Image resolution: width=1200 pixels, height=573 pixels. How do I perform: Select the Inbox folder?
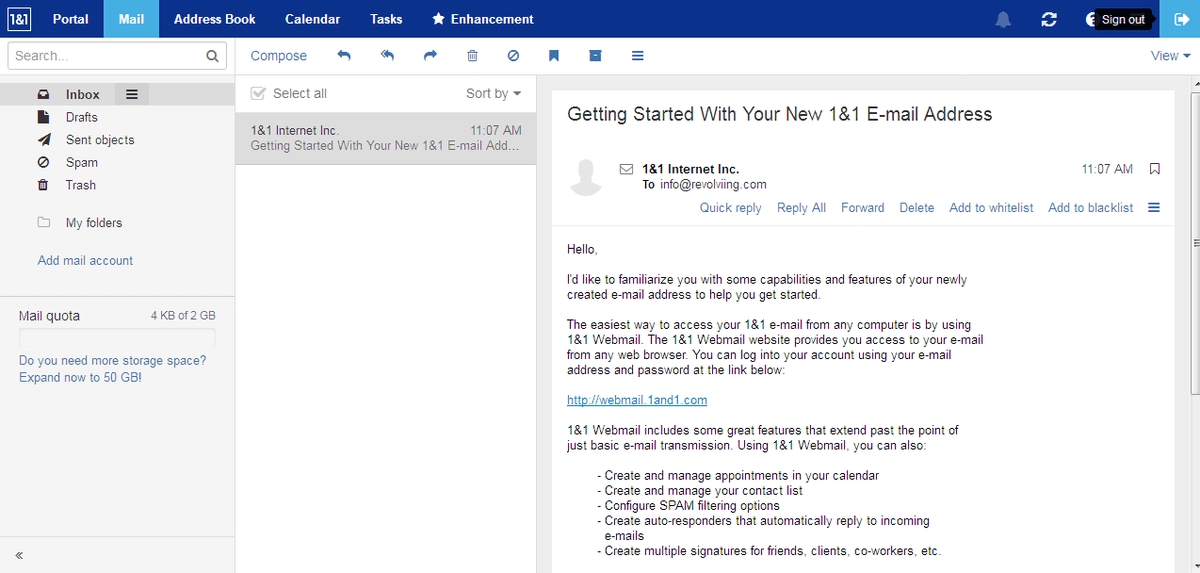(83, 94)
